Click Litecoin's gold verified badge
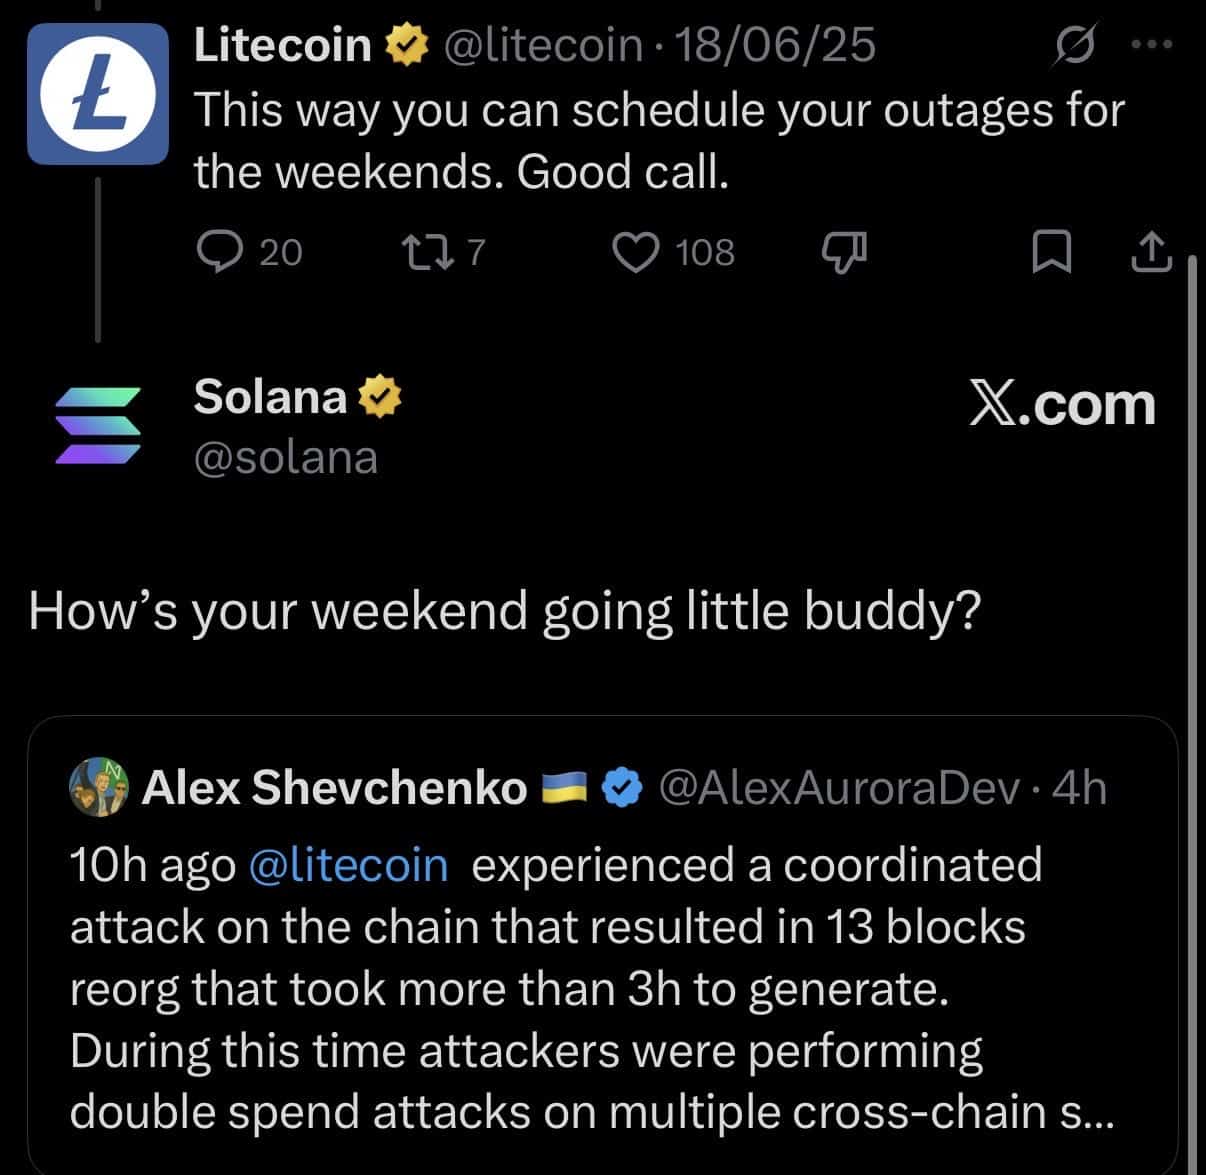The width and height of the screenshot is (1206, 1175). pyautogui.click(x=407, y=43)
